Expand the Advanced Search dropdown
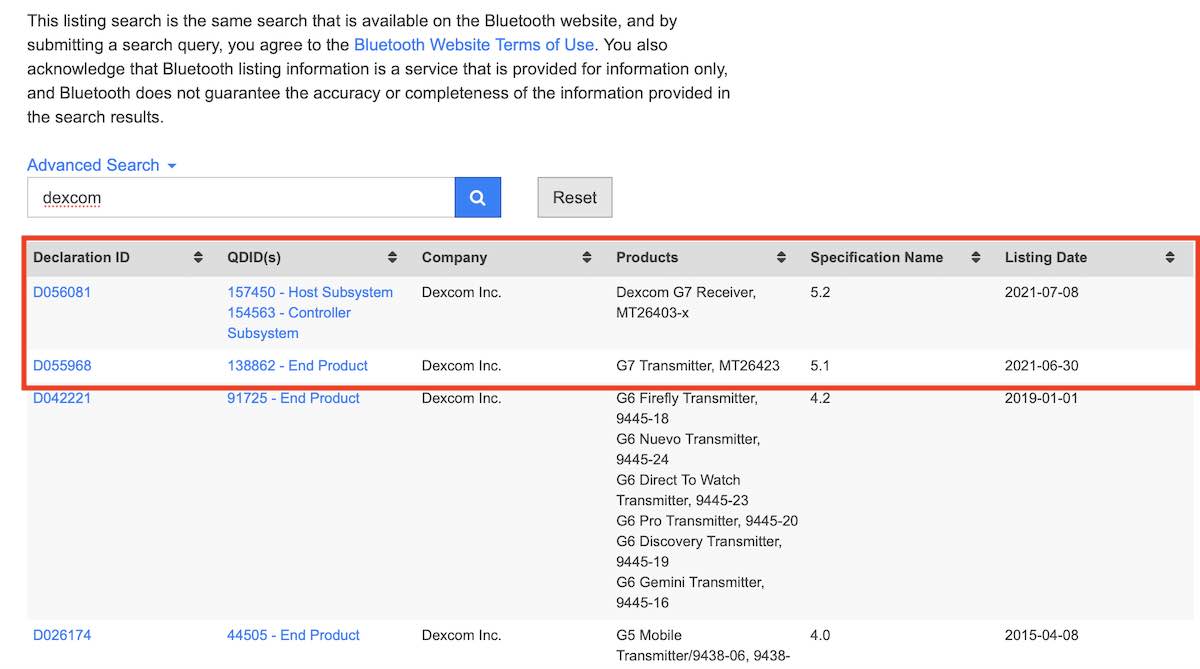The image size is (1200, 669). [101, 165]
